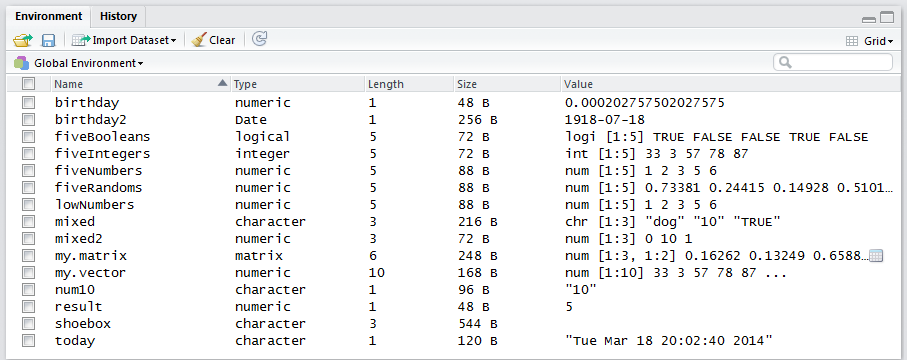Image resolution: width=907 pixels, height=360 pixels.
Task: Select the variable name "fiveBooleans"
Action: coord(102,137)
